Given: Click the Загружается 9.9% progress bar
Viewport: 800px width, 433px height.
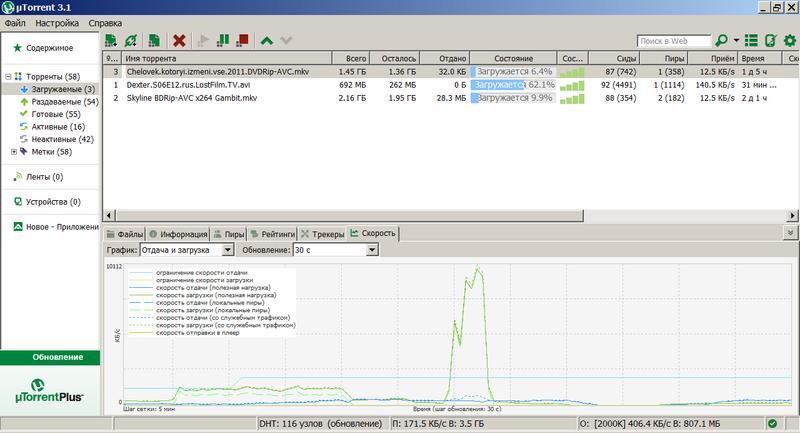Looking at the screenshot, I should tap(513, 98).
